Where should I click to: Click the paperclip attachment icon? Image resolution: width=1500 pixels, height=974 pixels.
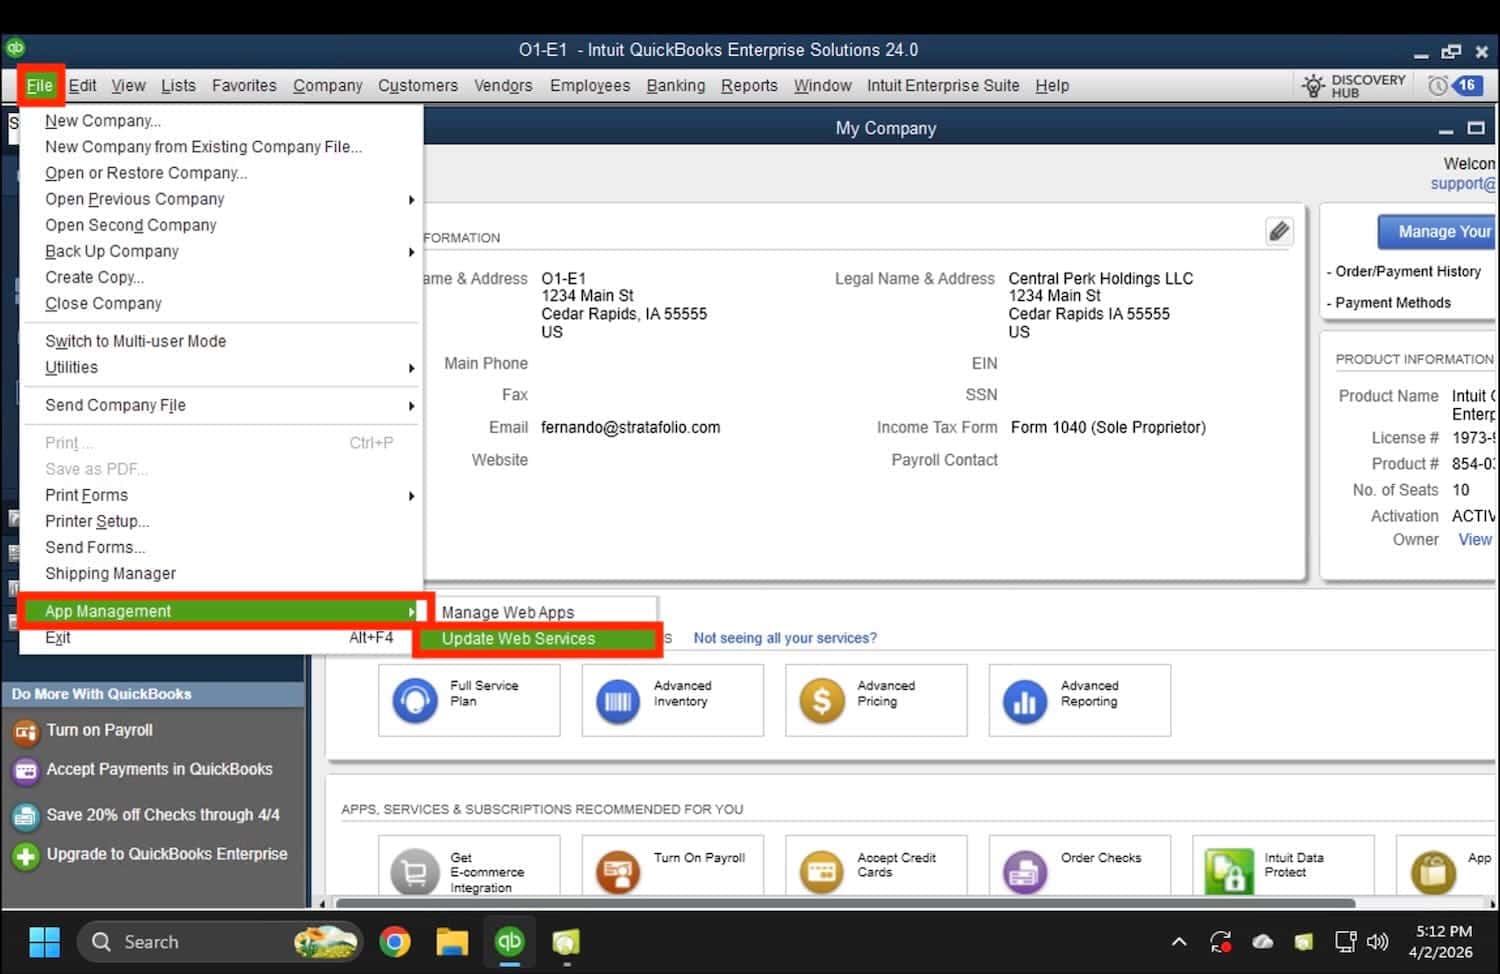[x=1278, y=232]
